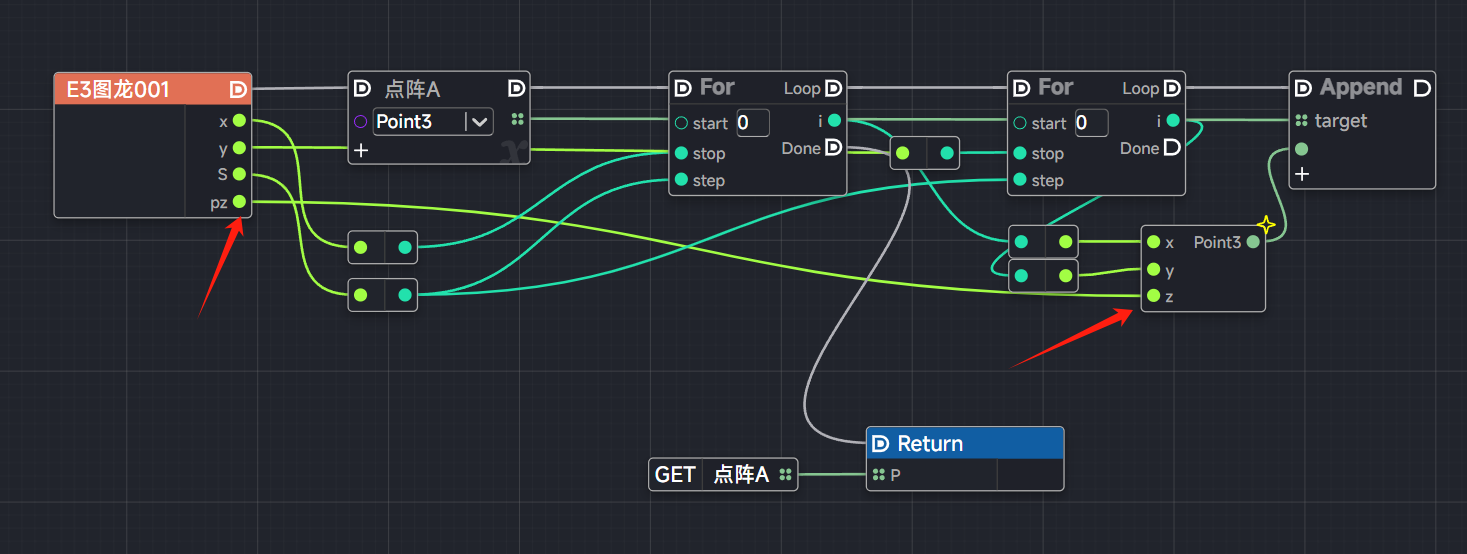Click the Done exec pin on second For node
Screen dimensions: 1467x554
pyautogui.click(x=1171, y=148)
